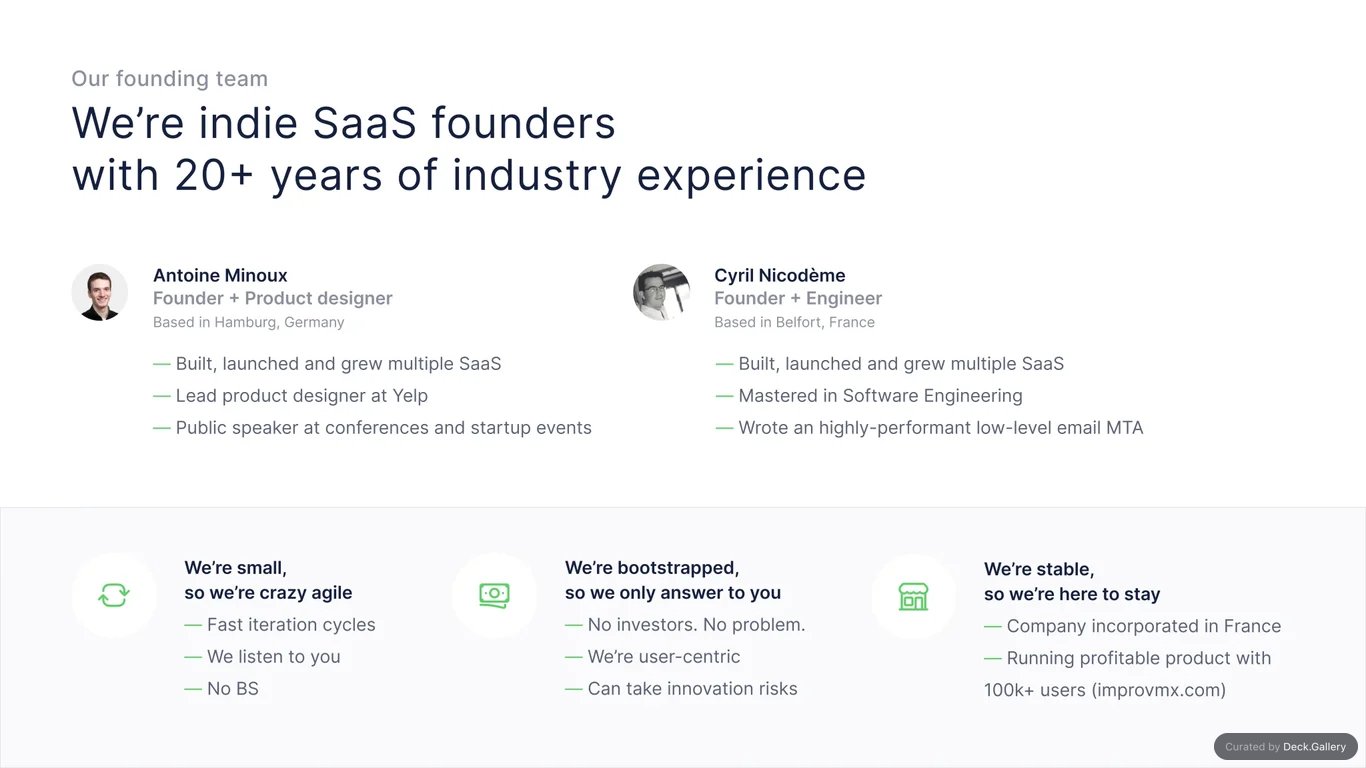Click the 'Our founding team' subtitle

coord(170,78)
